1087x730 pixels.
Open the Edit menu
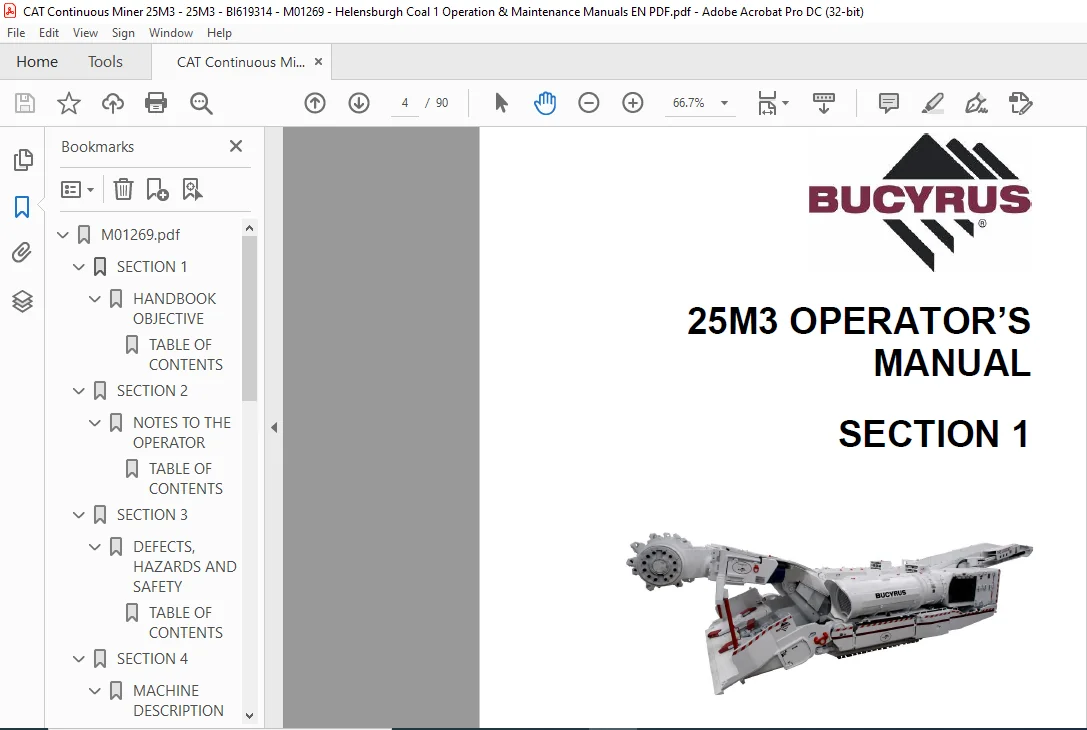49,33
